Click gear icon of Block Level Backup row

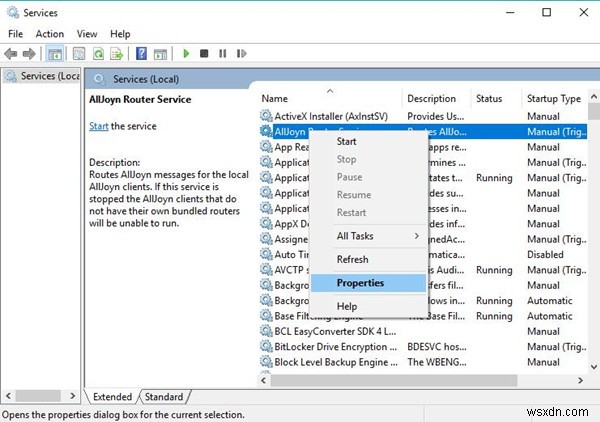click(266, 362)
